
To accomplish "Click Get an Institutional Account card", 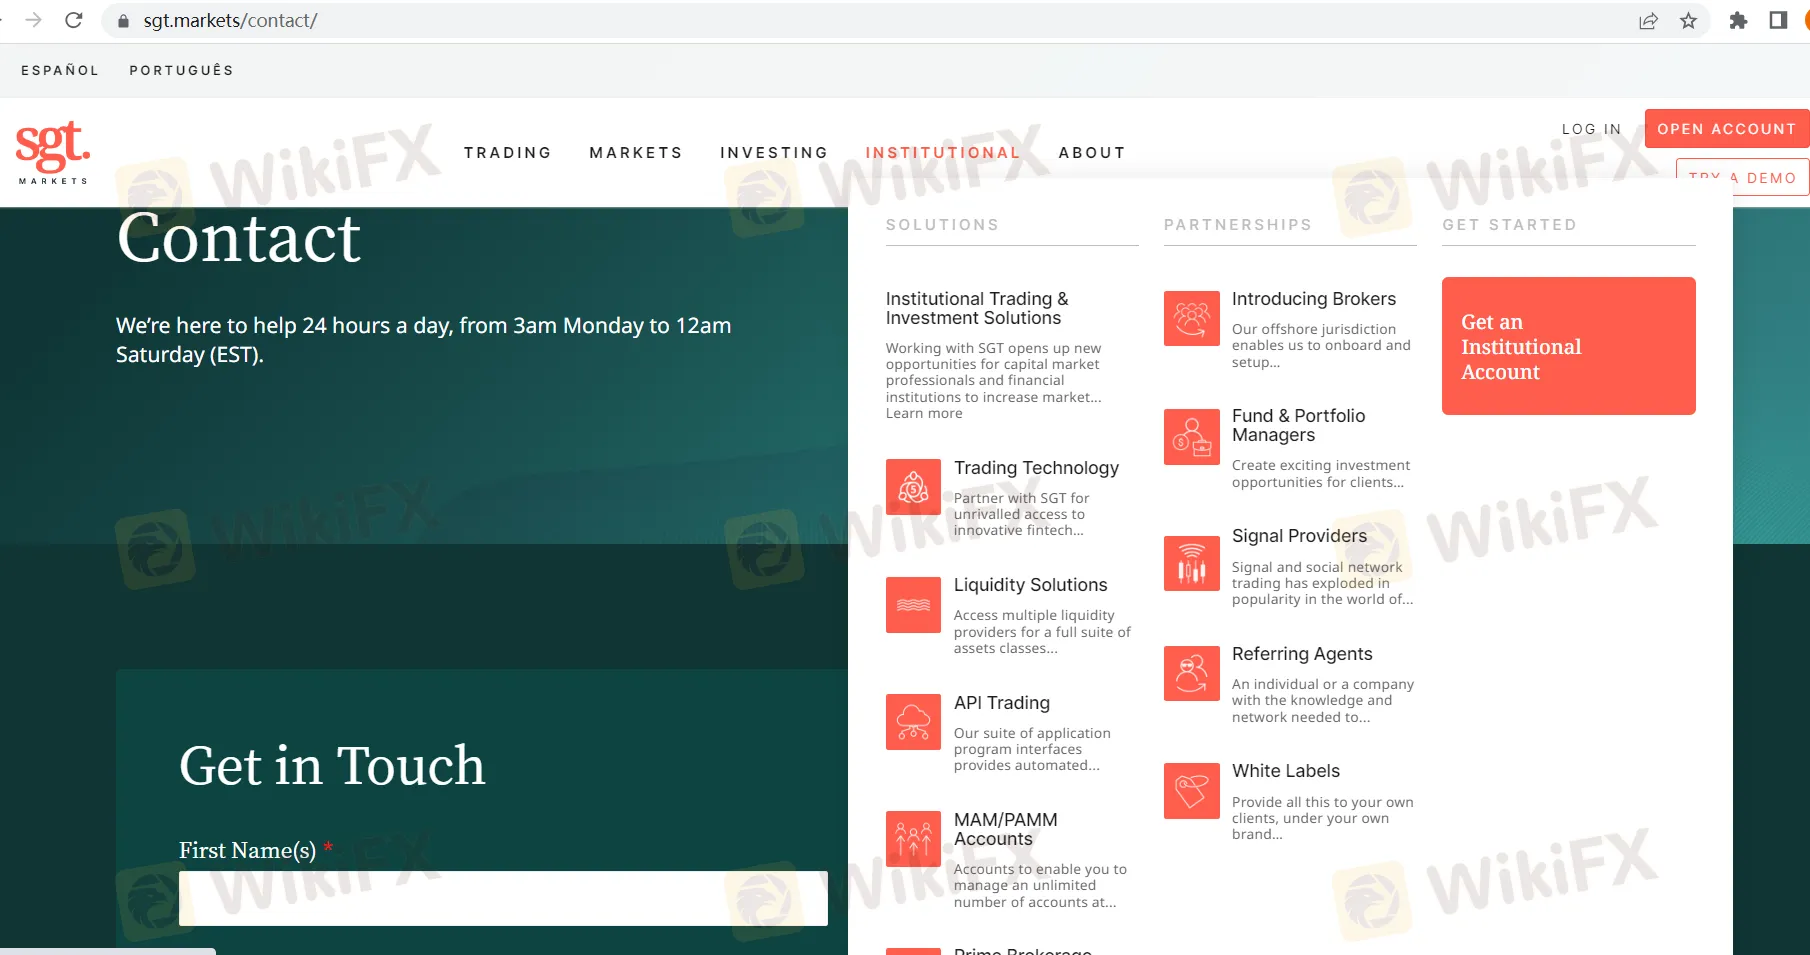I will tap(1568, 346).
